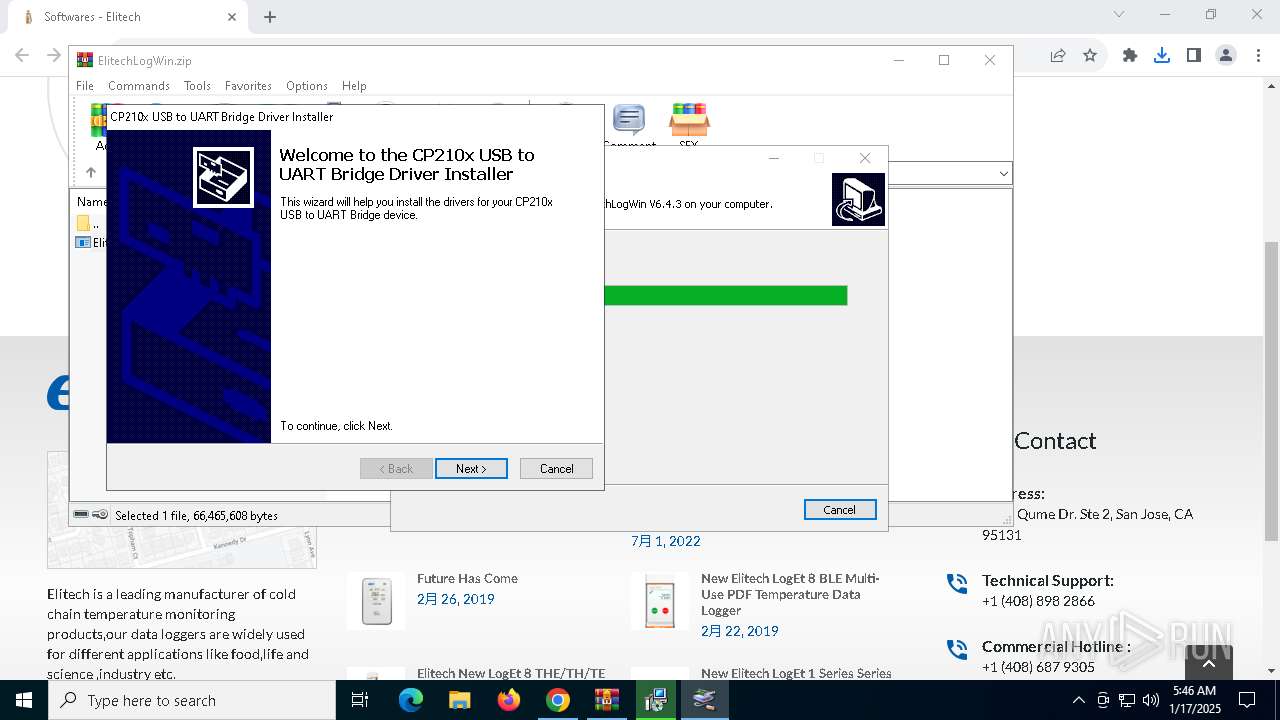Click the Future Has Come article thumbnail
Viewport: 1280px width, 720px height.
(x=377, y=601)
